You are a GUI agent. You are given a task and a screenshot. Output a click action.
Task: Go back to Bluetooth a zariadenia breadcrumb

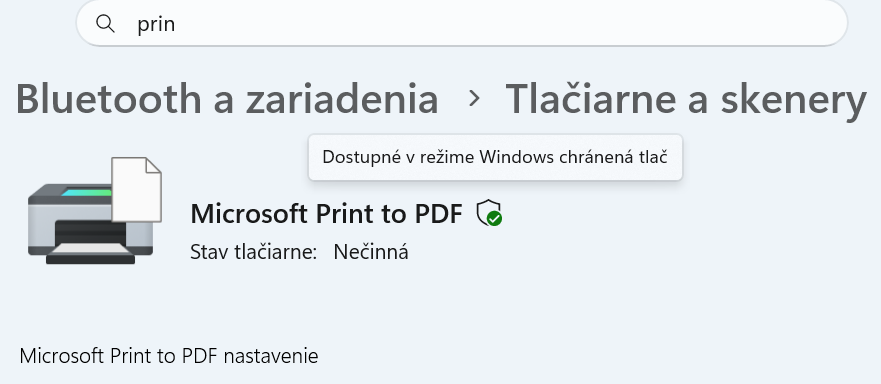[x=227, y=98]
